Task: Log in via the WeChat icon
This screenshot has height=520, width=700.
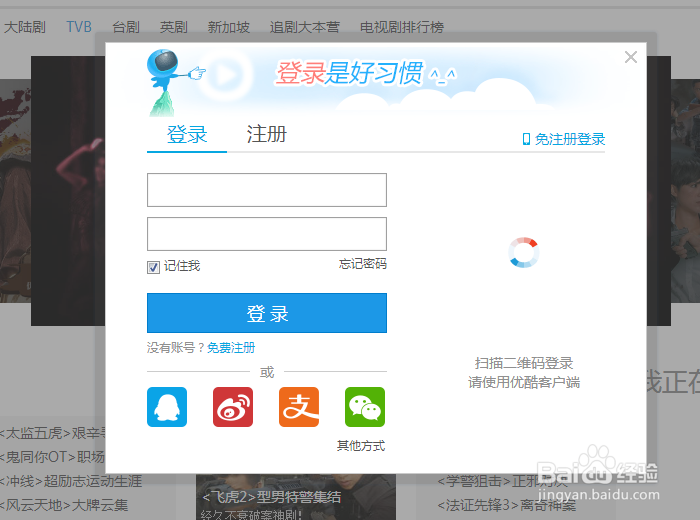Action: point(365,407)
